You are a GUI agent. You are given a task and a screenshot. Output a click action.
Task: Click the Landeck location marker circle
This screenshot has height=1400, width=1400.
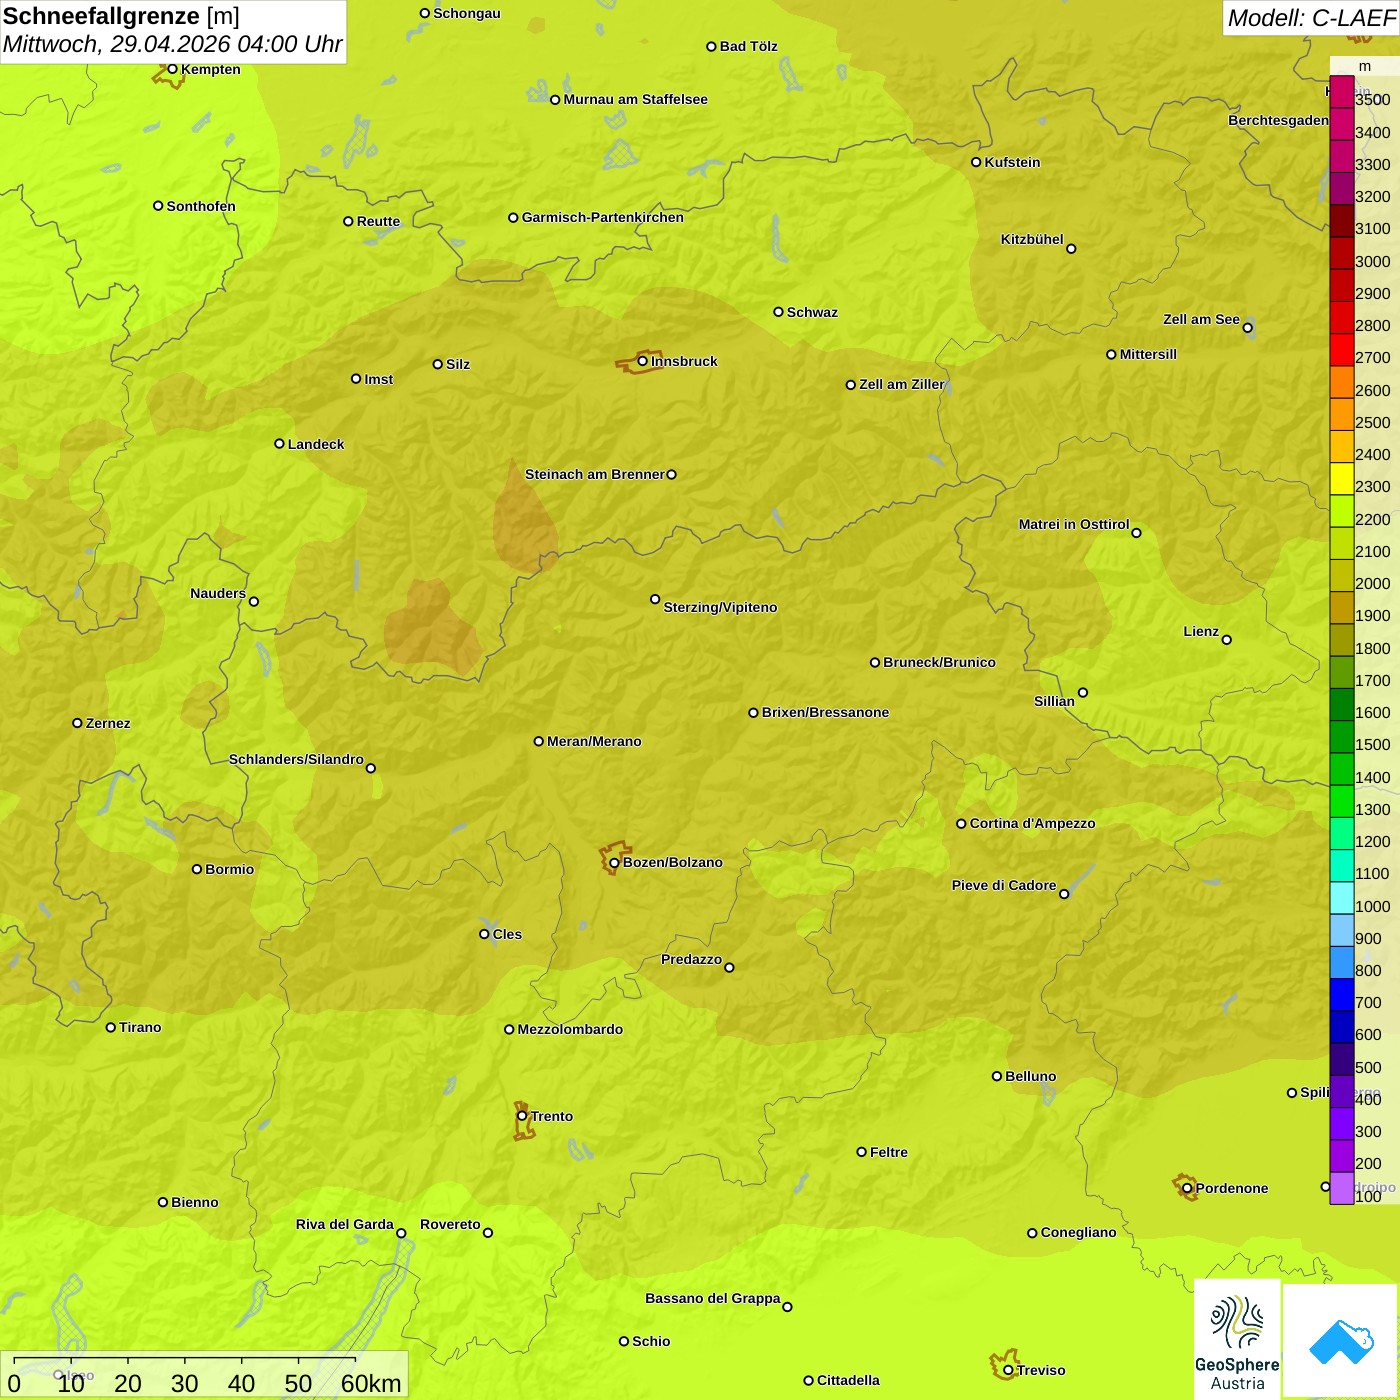point(279,444)
